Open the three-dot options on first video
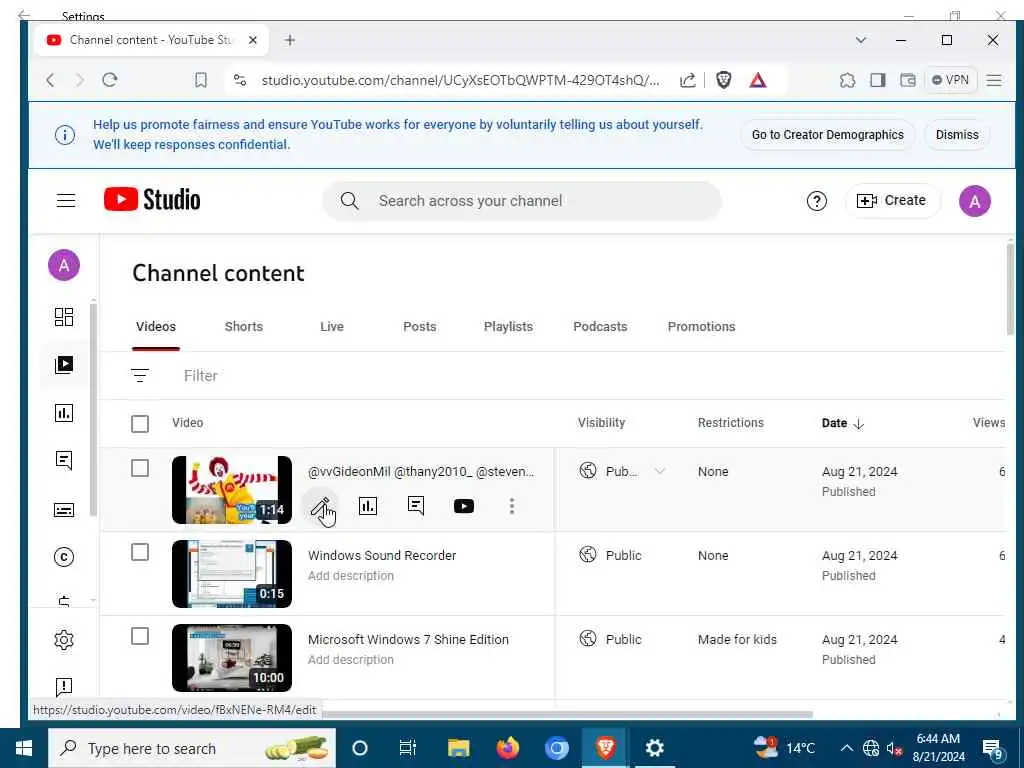1024x768 pixels. click(512, 505)
